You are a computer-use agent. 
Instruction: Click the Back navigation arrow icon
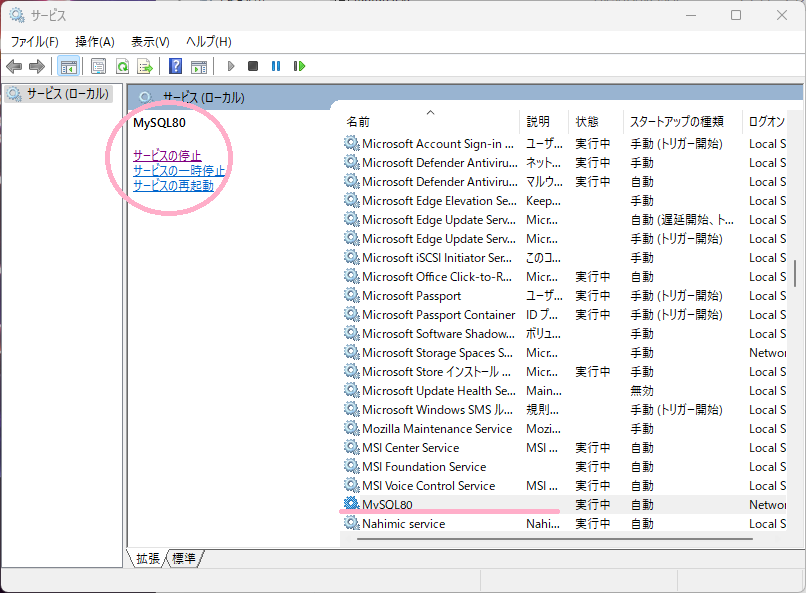pyautogui.click(x=15, y=66)
